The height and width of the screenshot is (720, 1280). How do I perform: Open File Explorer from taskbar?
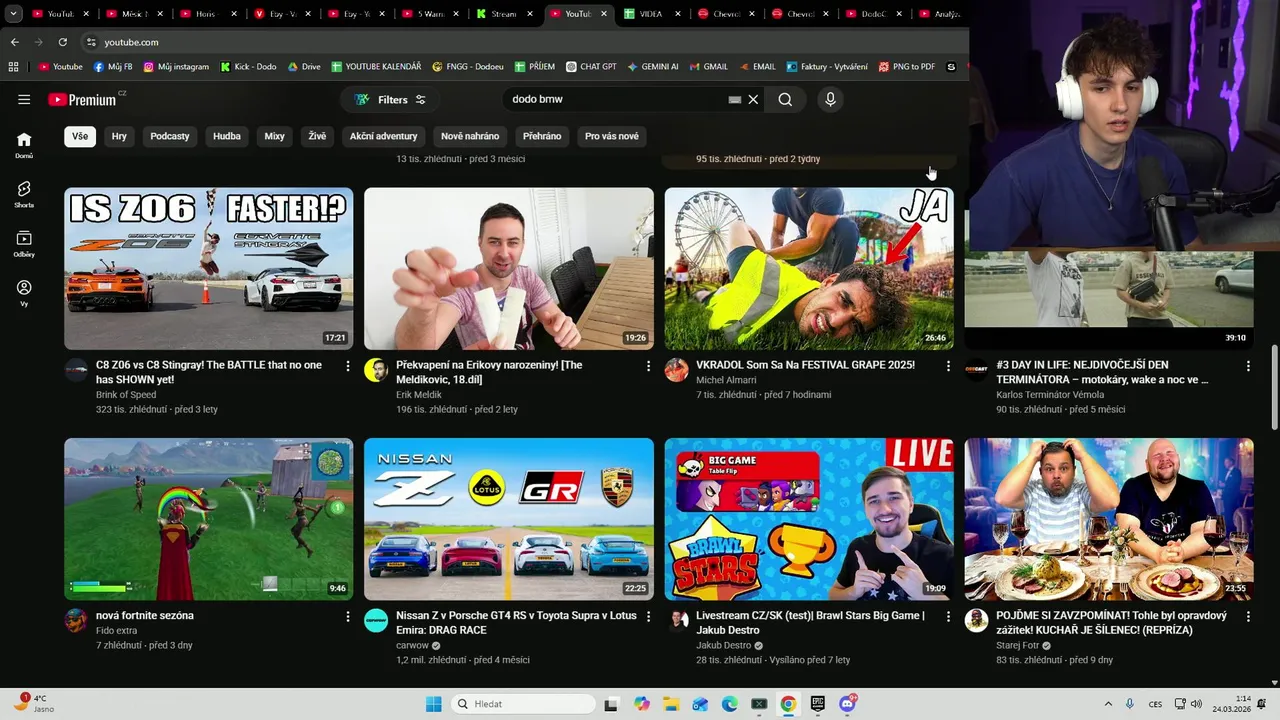[671, 704]
